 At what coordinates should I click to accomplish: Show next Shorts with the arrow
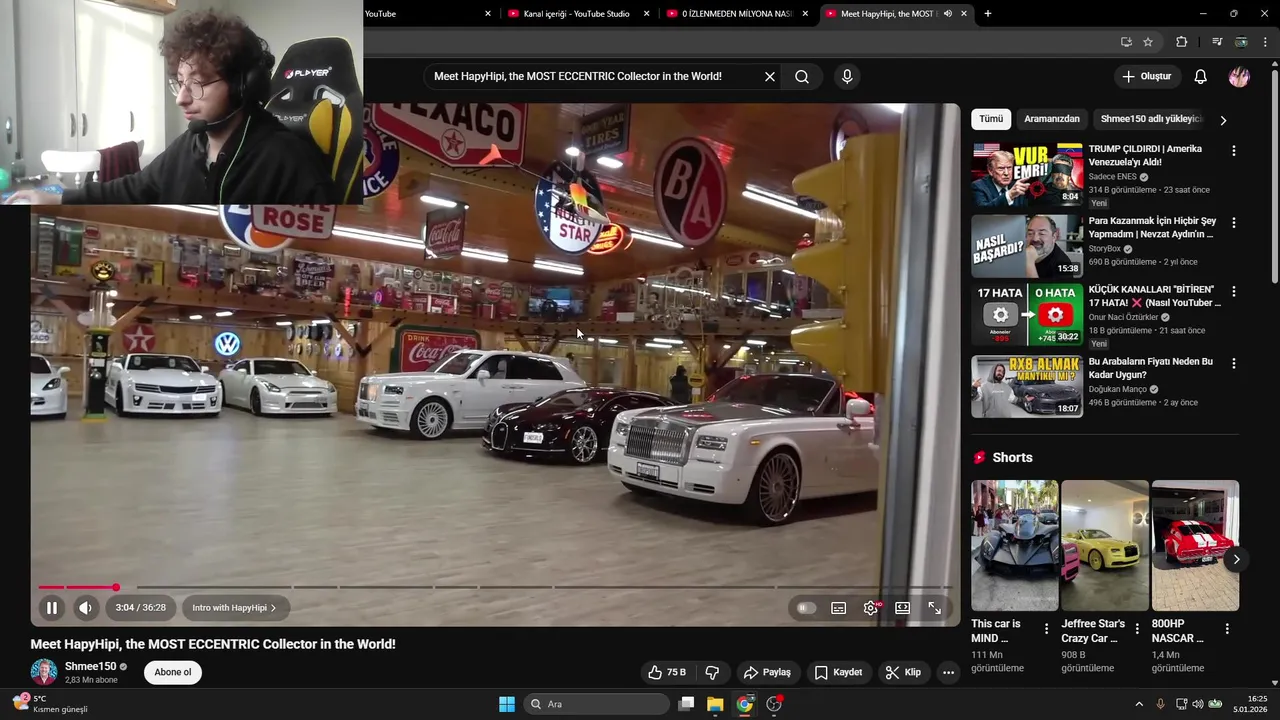(1236, 559)
